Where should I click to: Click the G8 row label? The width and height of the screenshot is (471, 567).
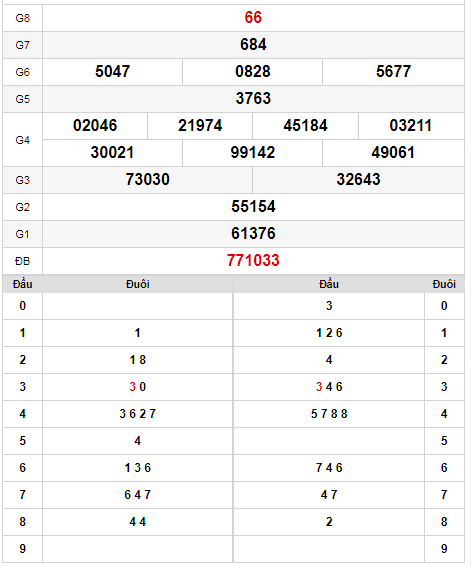[22, 18]
